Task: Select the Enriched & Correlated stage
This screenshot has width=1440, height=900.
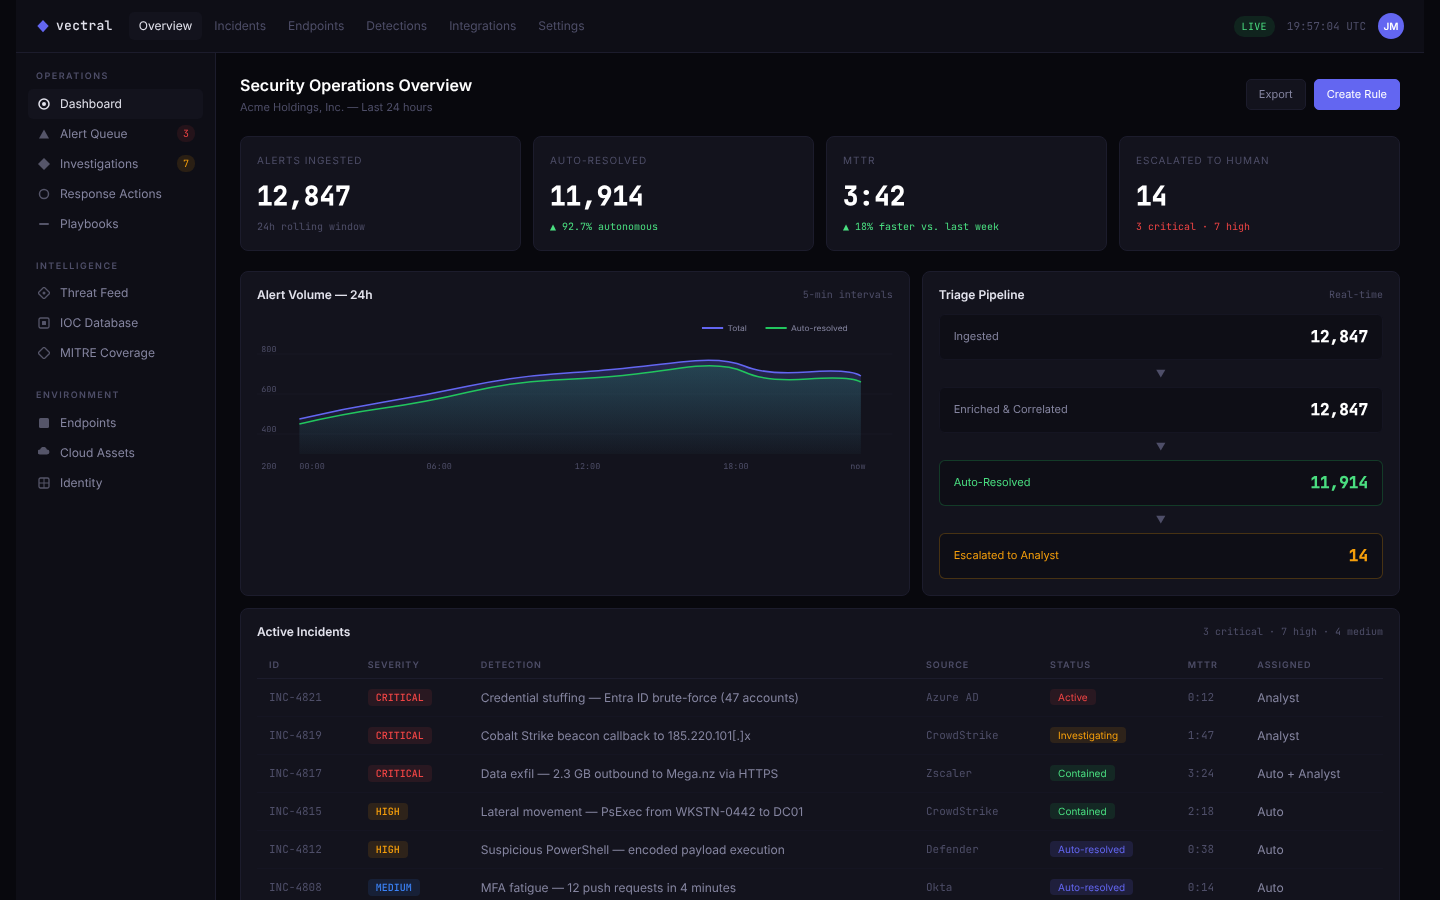Action: point(1161,410)
